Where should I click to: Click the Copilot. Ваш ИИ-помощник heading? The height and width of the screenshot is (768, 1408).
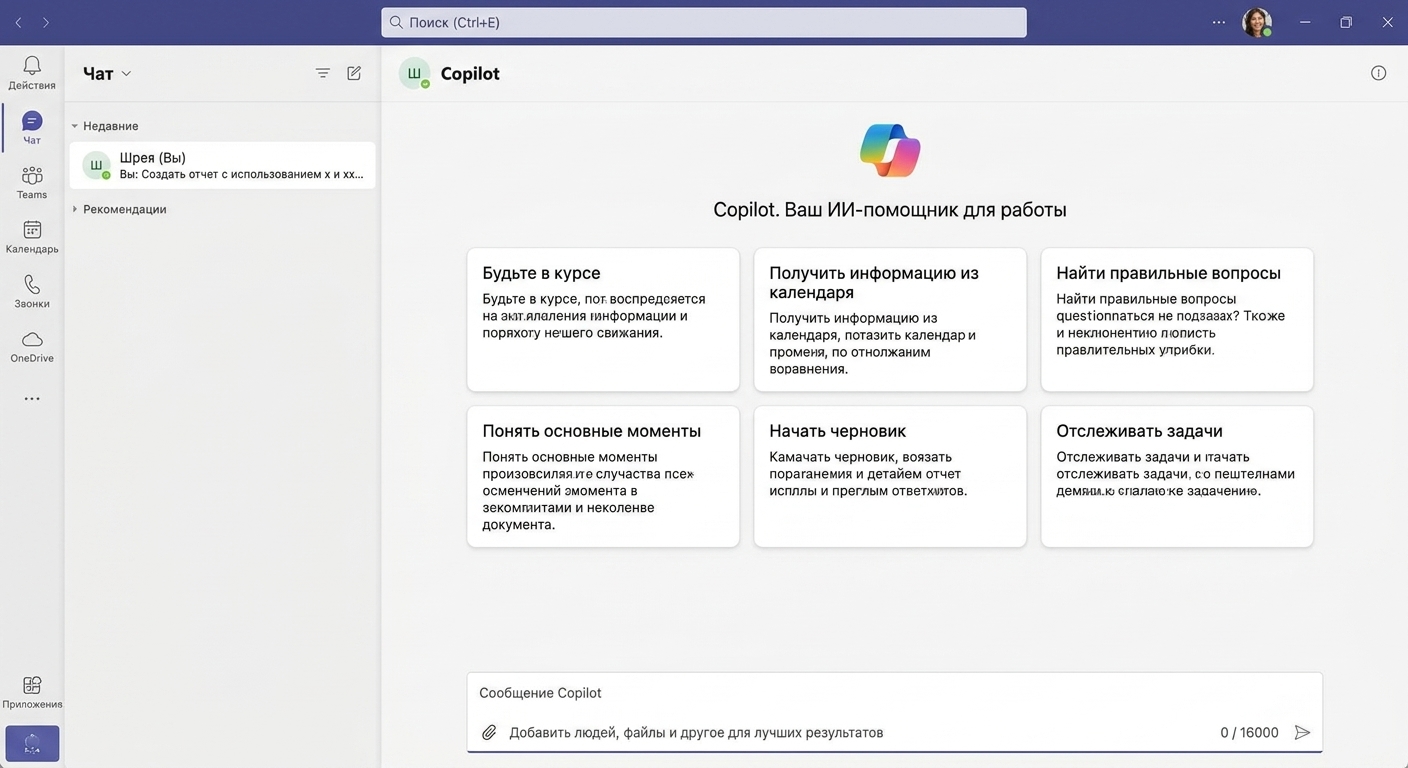890,210
